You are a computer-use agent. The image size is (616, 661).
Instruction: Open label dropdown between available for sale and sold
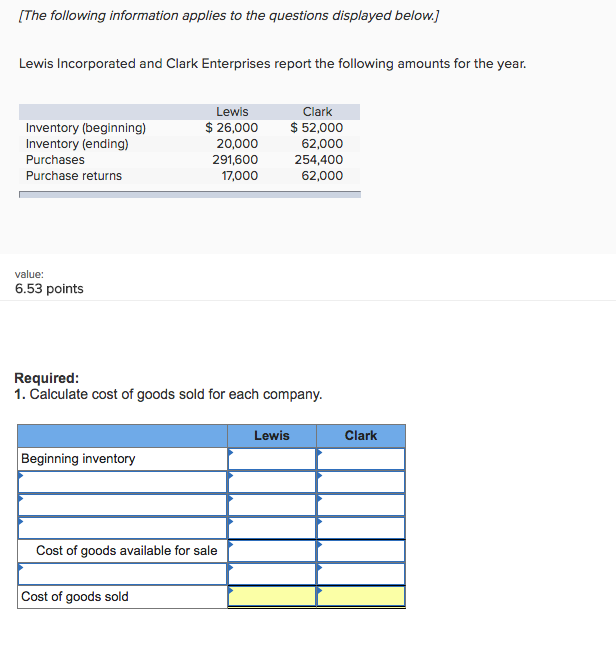click(123, 574)
